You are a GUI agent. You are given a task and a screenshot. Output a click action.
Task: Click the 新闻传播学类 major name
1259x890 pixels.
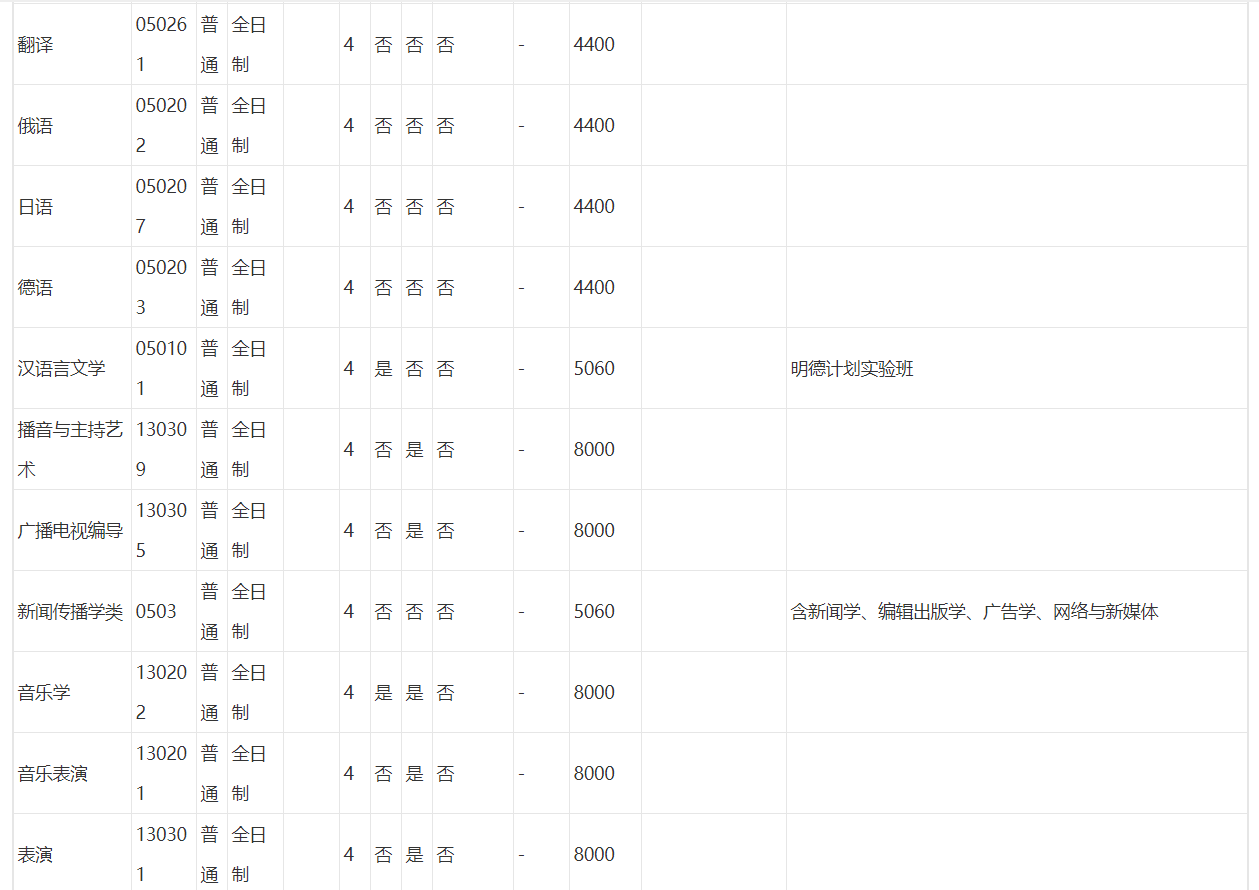click(x=70, y=612)
